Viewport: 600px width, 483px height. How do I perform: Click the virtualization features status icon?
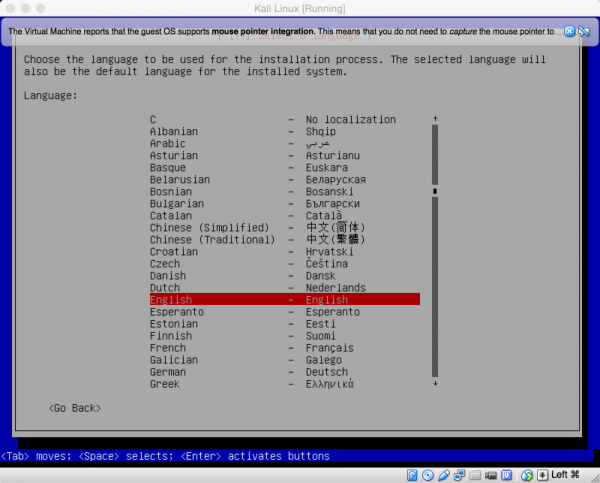click(507, 475)
